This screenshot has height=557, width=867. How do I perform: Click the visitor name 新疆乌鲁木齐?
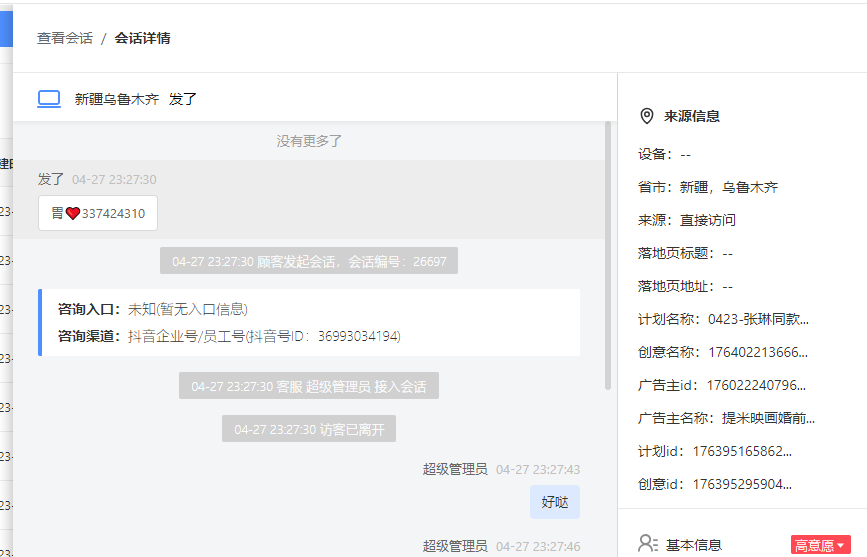click(117, 99)
